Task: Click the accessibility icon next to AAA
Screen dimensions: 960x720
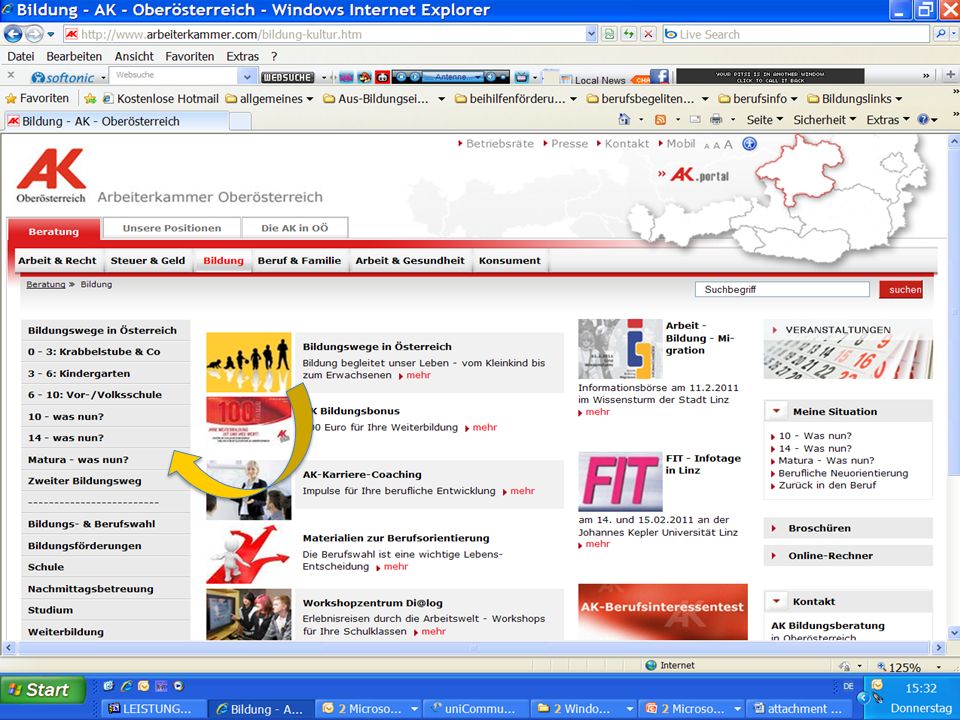Action: pos(749,144)
